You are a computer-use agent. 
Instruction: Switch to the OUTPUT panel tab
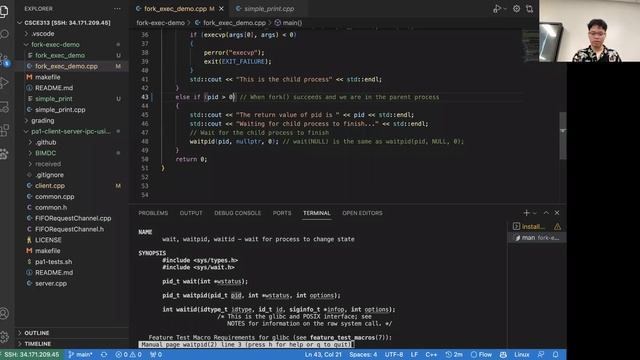pos(191,213)
